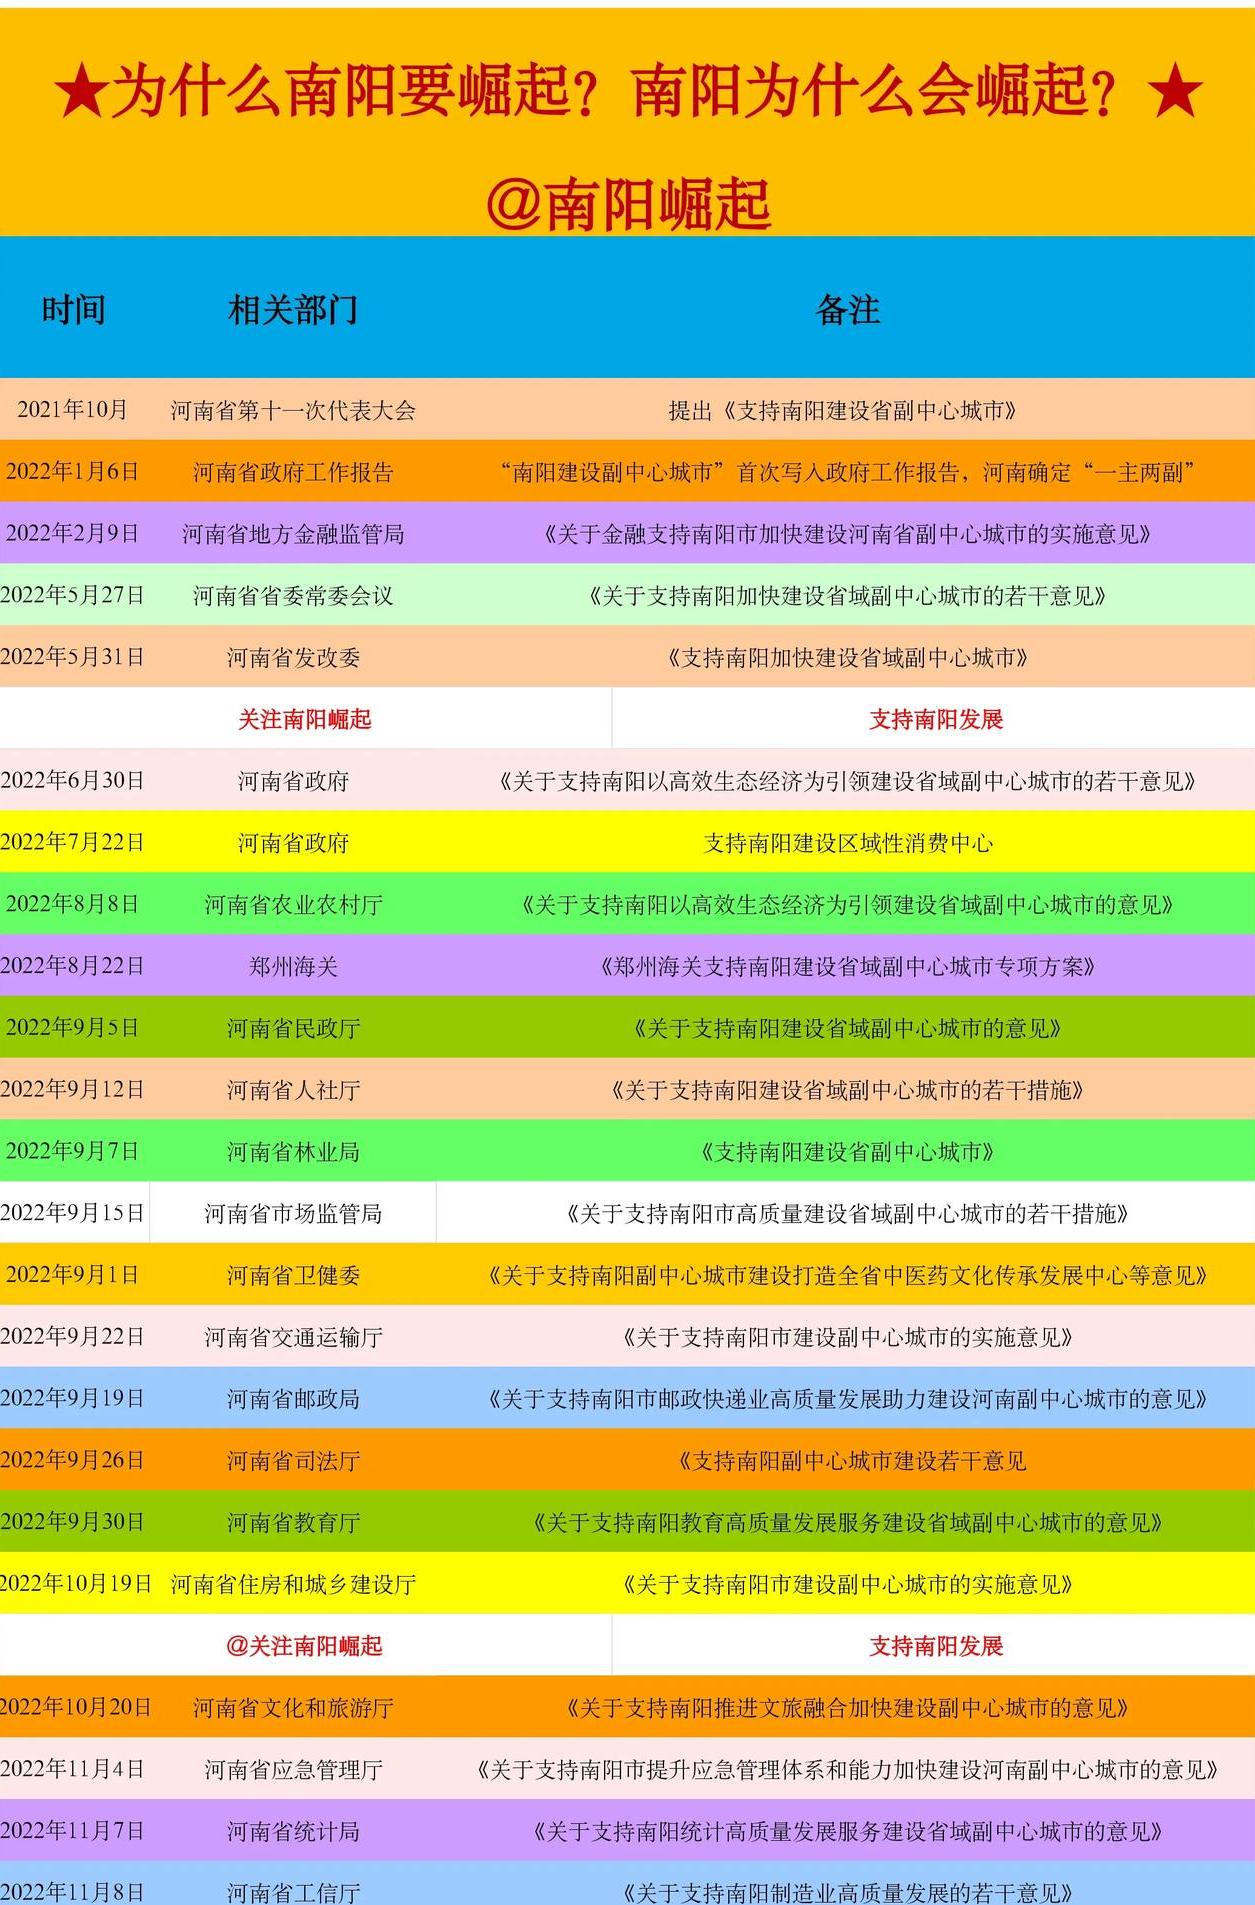The image size is (1255, 1905).
Task: Click the date "2022年9月5日"
Action: 73,1028
